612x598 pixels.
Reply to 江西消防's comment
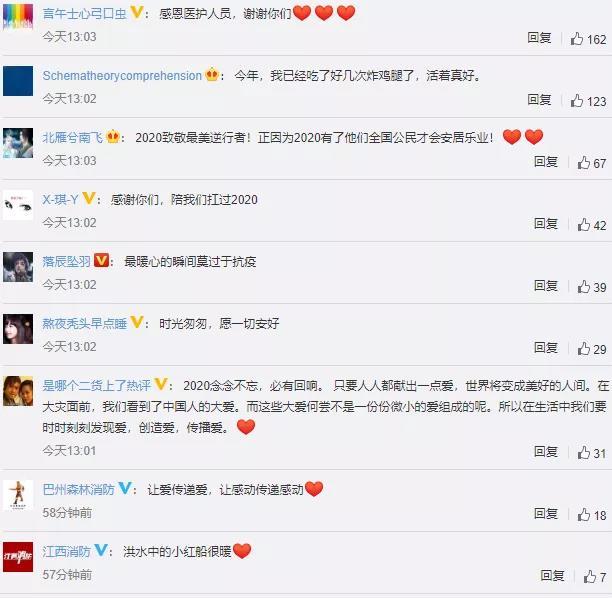coord(552,575)
